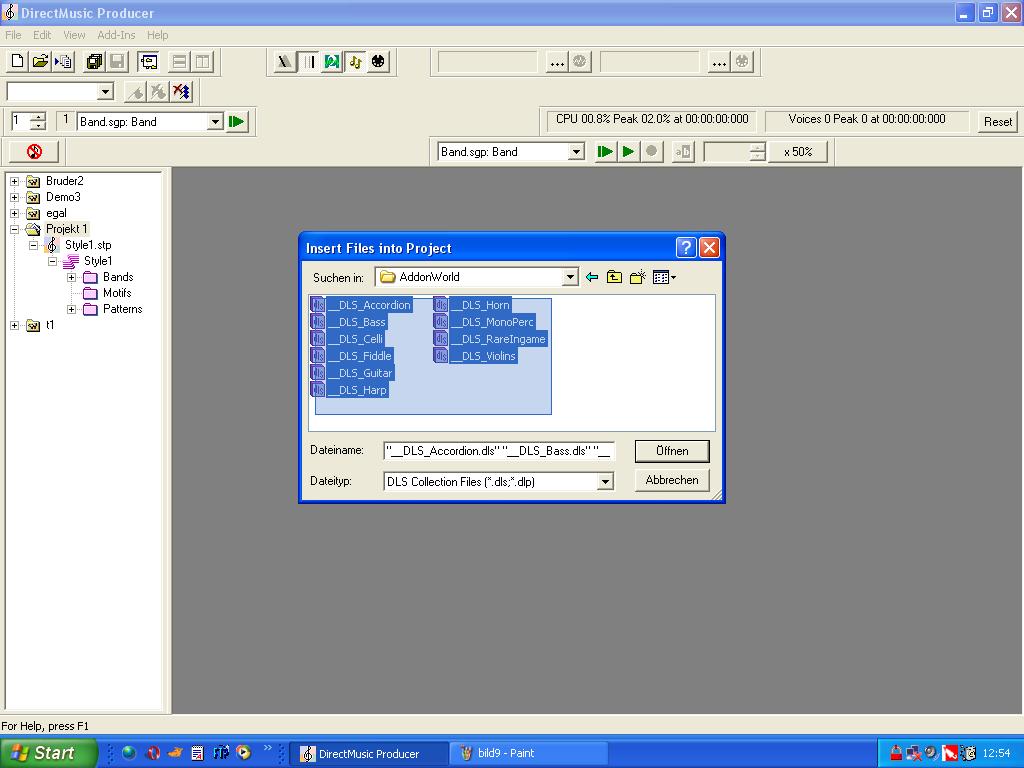
Task: Open the Add-Ins menu
Action: pos(116,35)
